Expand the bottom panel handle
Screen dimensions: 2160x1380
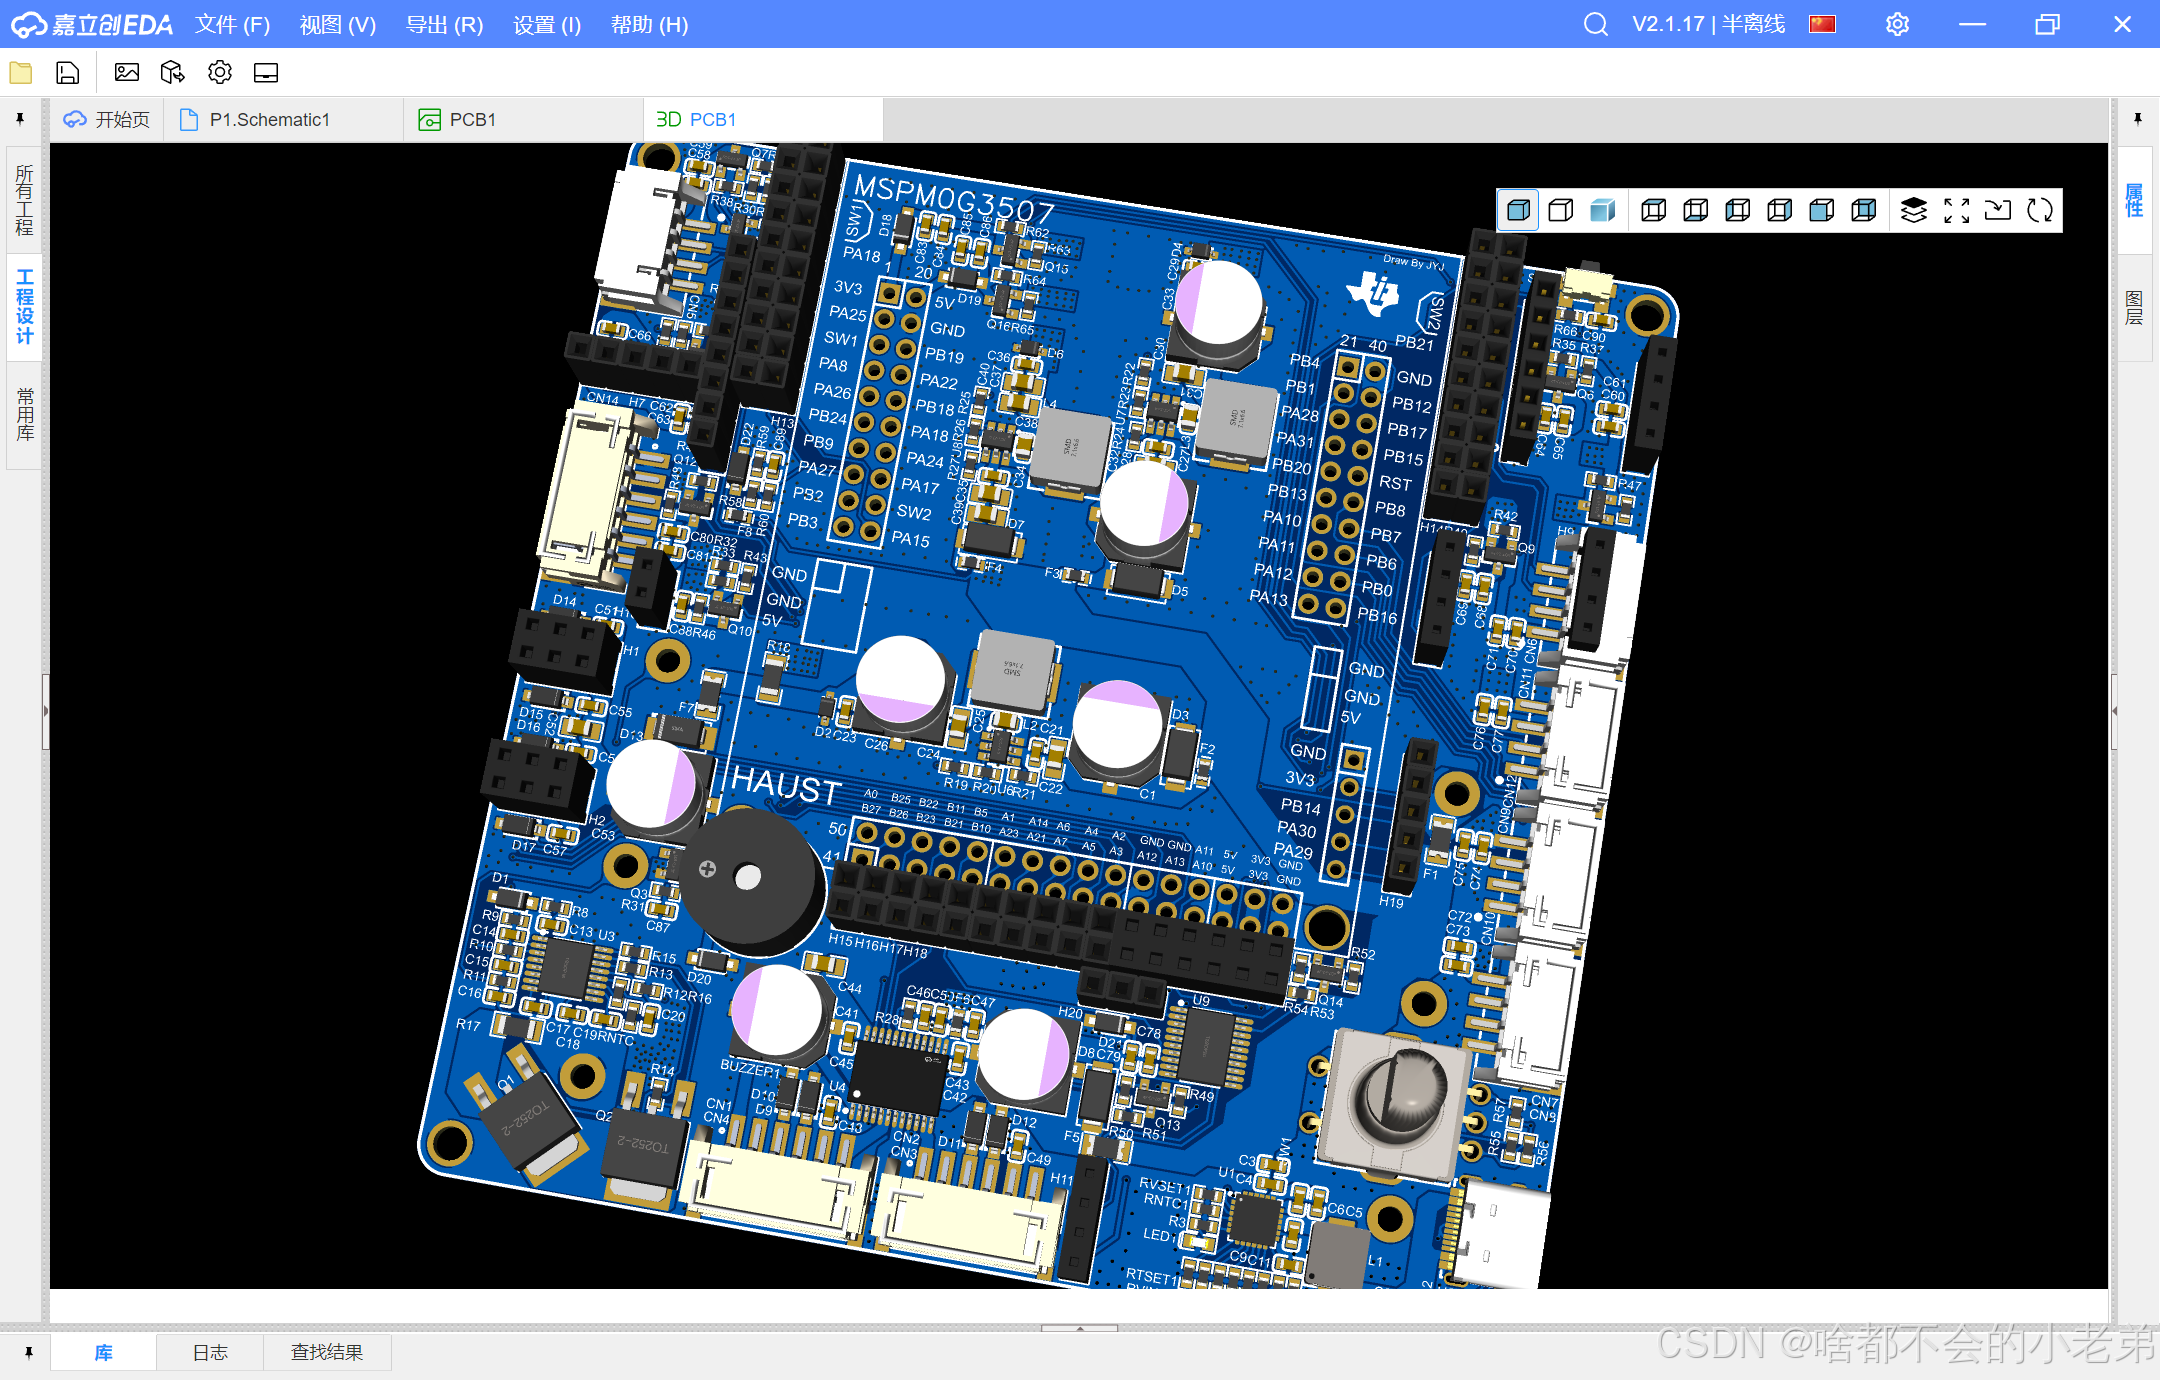(x=1079, y=1328)
